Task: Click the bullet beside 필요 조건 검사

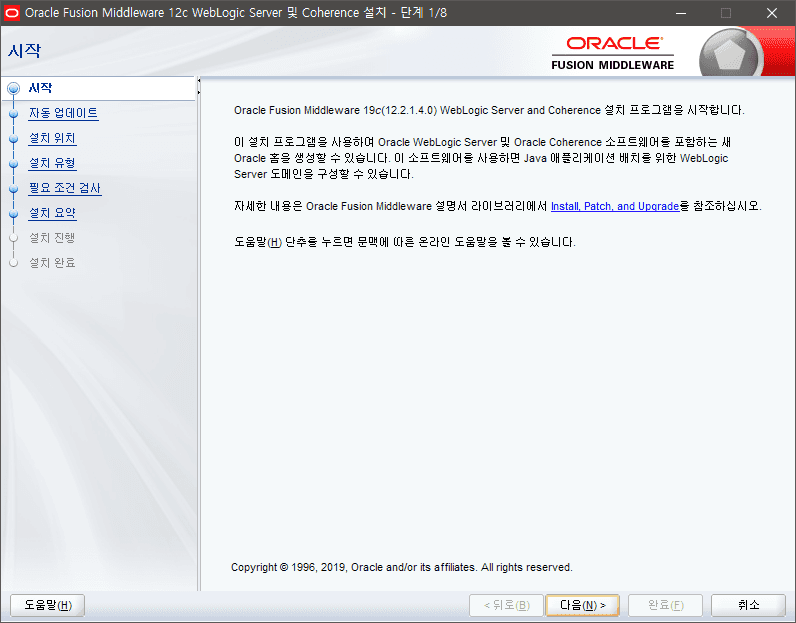Action: coord(14,189)
